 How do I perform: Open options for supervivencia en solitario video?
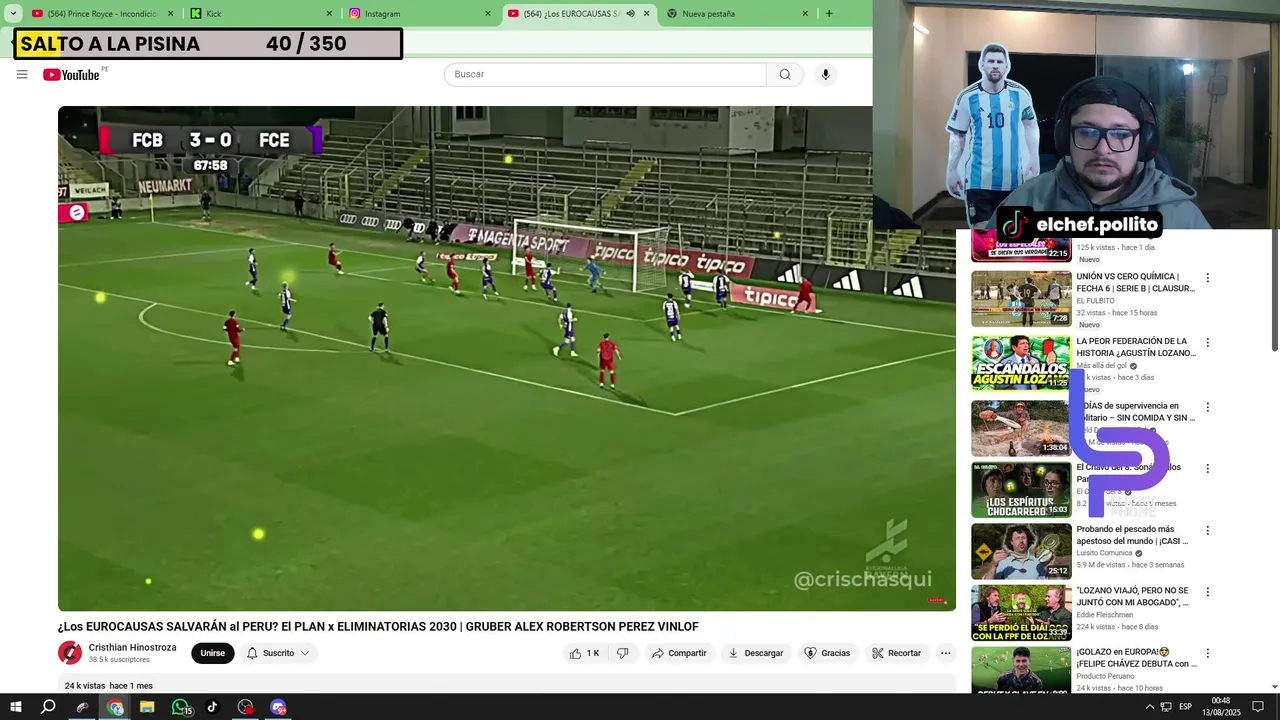point(1207,407)
